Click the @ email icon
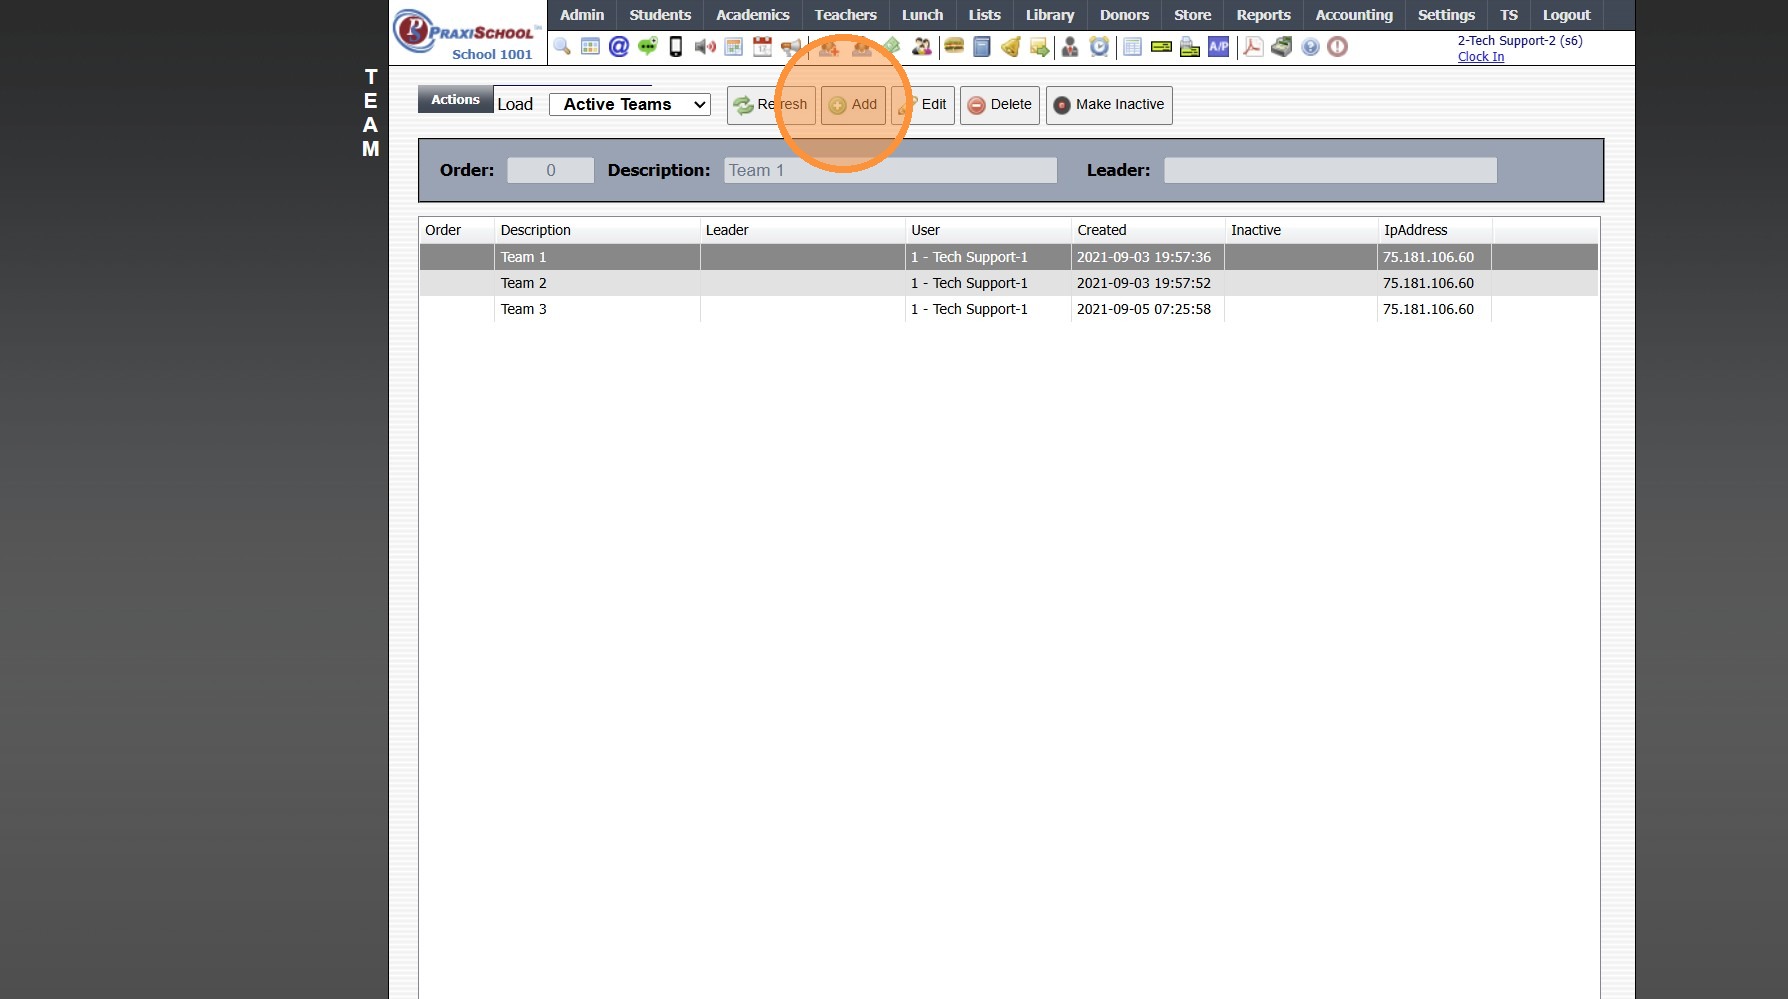 619,47
